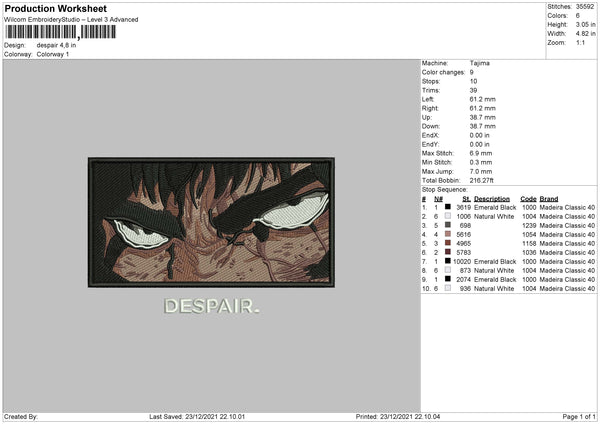
Task: Click the 'Brand' column header
Action: pyautogui.click(x=549, y=199)
